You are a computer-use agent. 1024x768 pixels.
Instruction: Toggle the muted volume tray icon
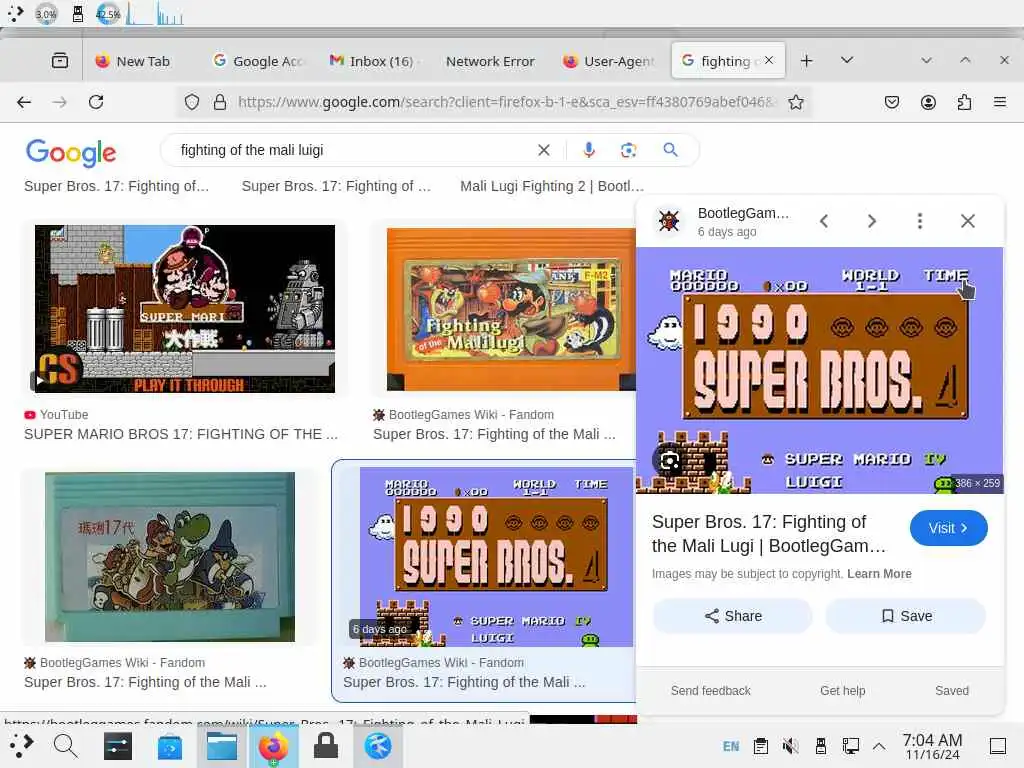(x=790, y=746)
